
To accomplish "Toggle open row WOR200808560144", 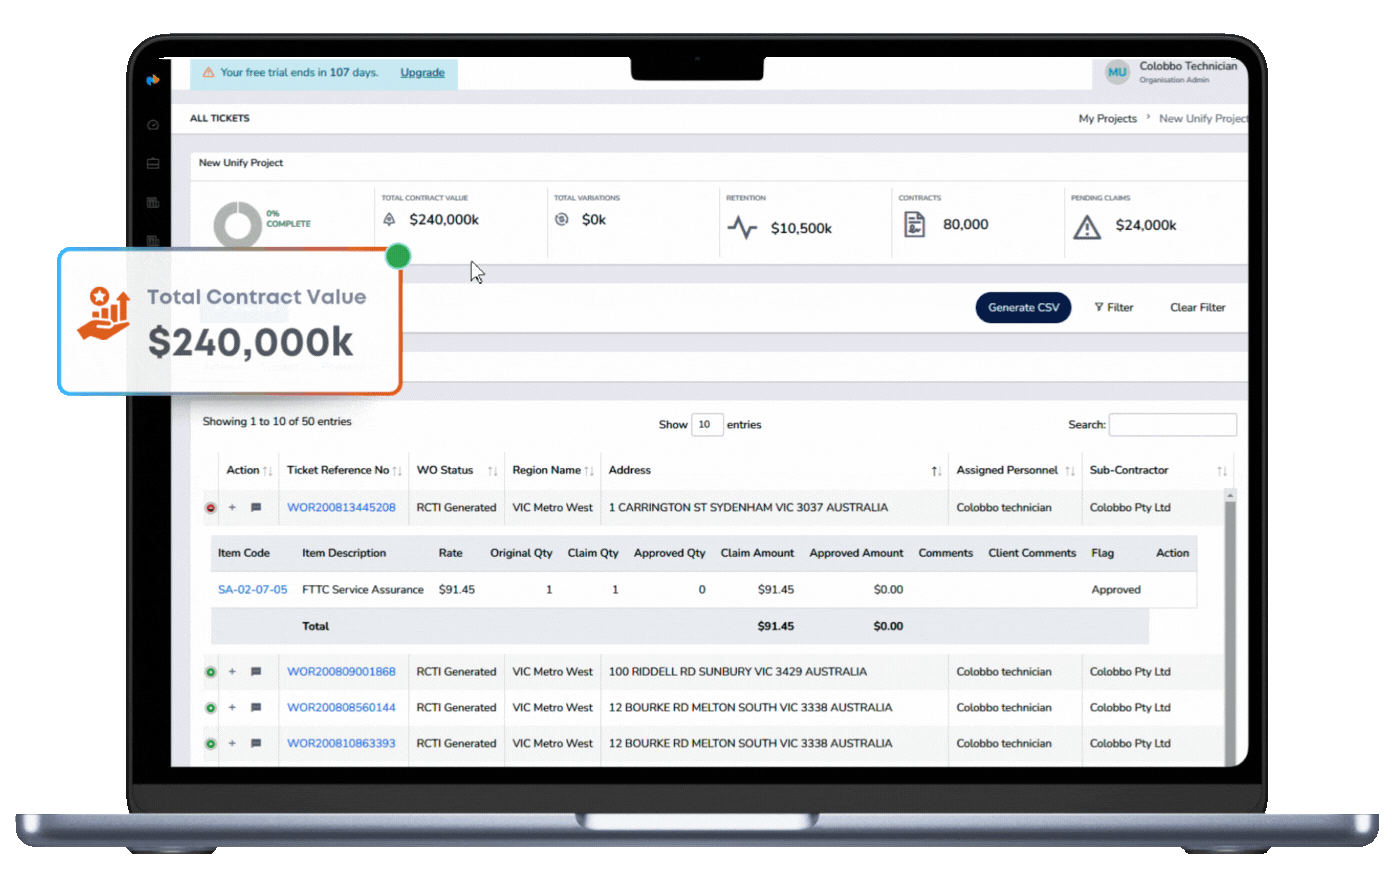I will (x=210, y=707).
